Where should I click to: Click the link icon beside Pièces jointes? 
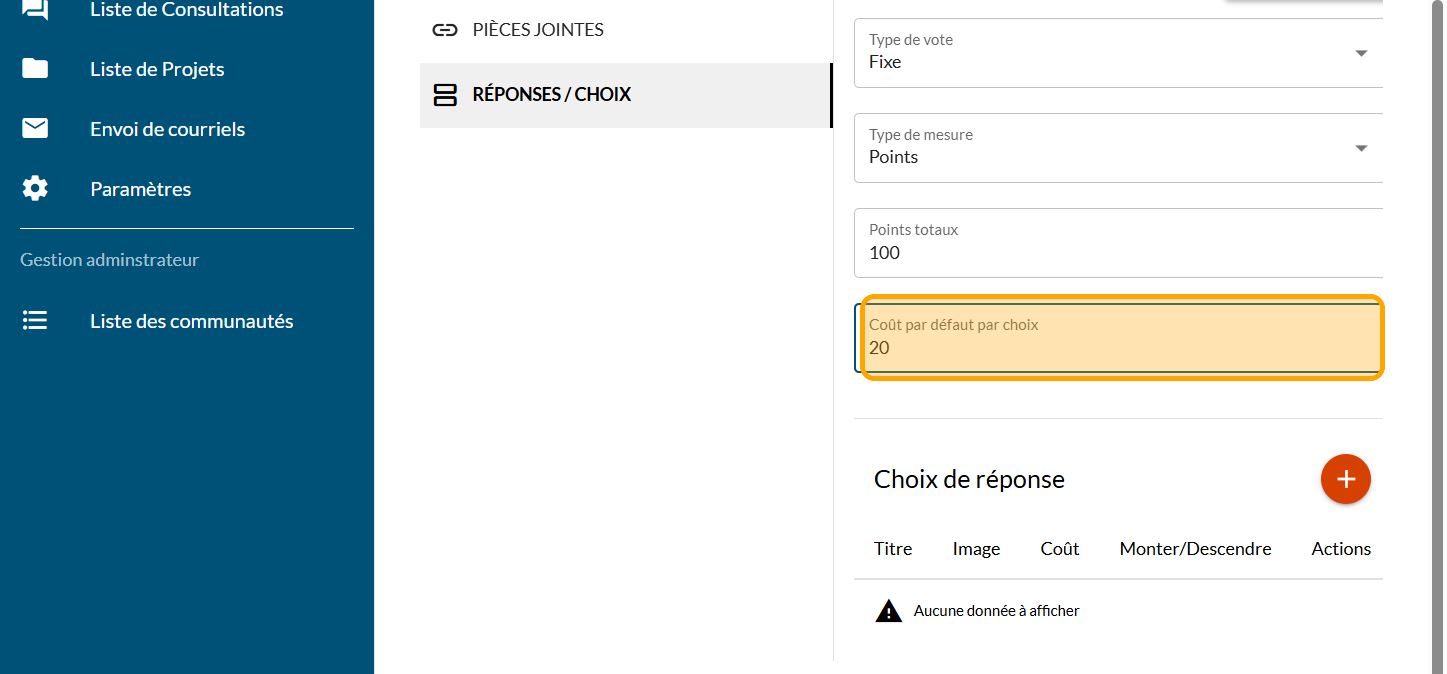[x=444, y=30]
